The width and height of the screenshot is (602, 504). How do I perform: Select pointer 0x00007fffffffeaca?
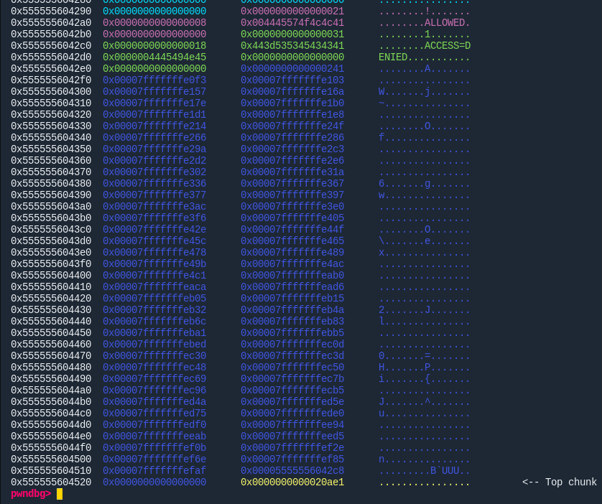pos(154,287)
